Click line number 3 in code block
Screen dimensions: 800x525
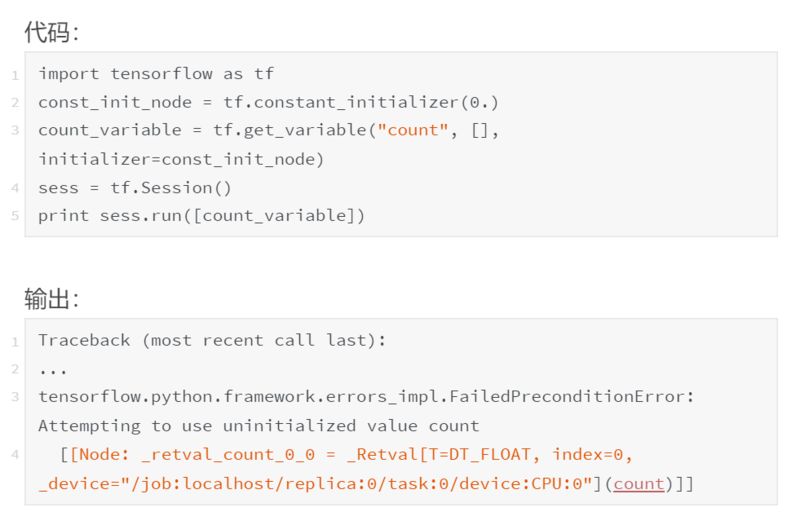pyautogui.click(x=15, y=130)
